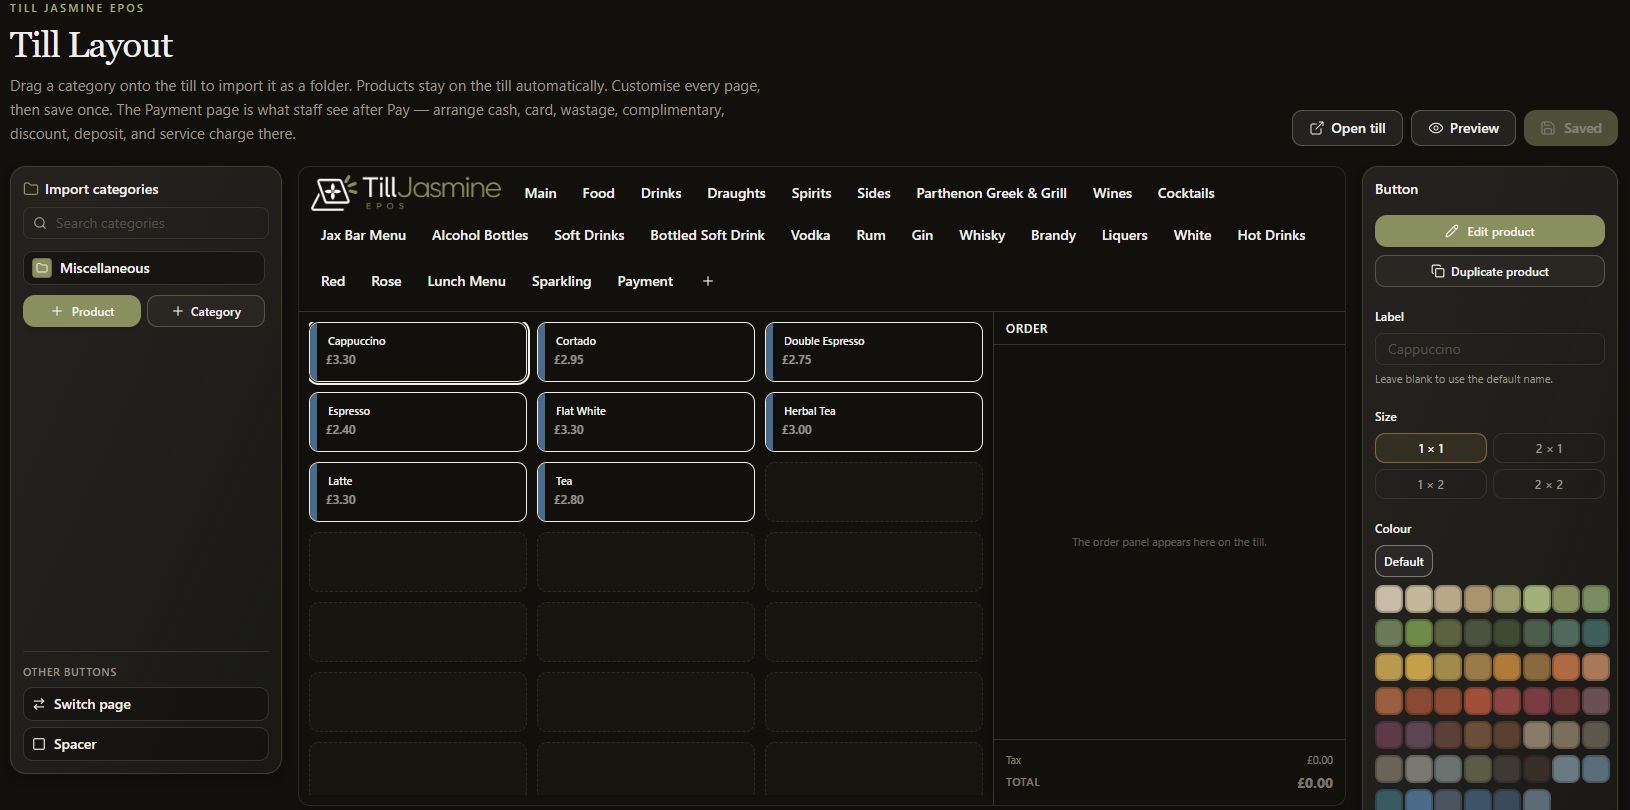Click the TillJasmine EPOS logo
This screenshot has width=1630, height=810.
coord(406,192)
